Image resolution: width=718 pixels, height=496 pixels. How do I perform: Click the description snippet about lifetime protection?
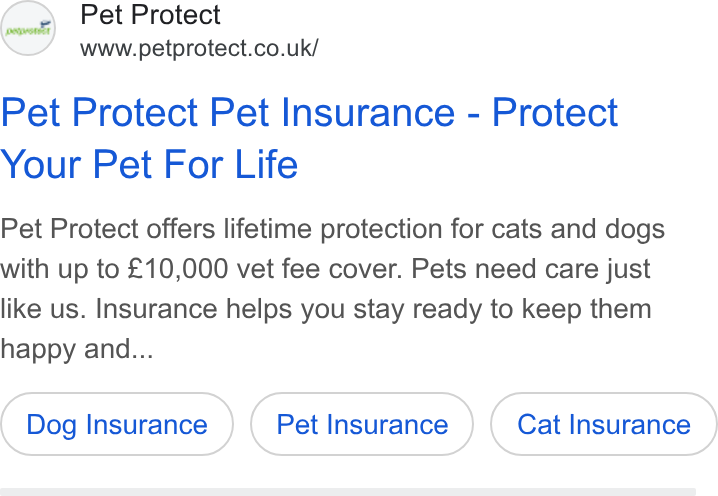click(x=332, y=289)
